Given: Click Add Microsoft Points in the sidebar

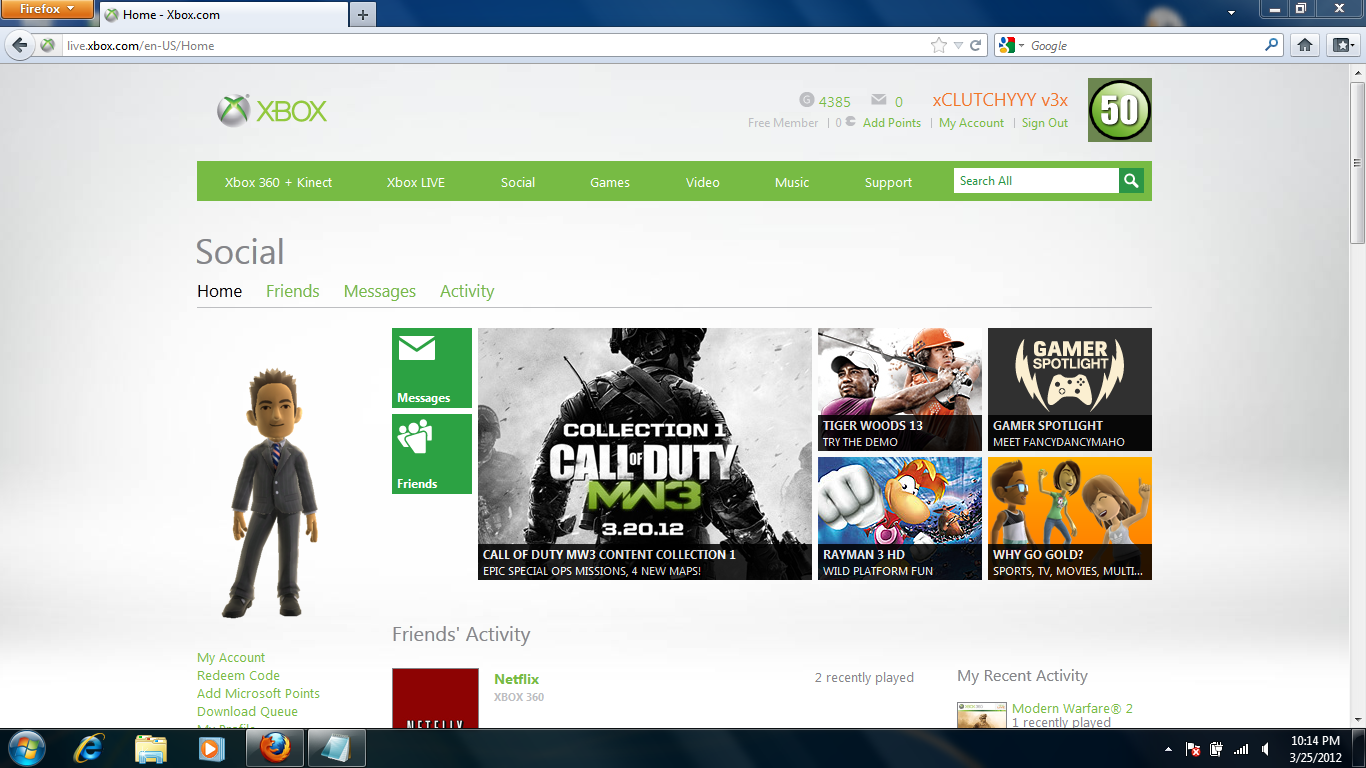Looking at the screenshot, I should click(x=258, y=694).
